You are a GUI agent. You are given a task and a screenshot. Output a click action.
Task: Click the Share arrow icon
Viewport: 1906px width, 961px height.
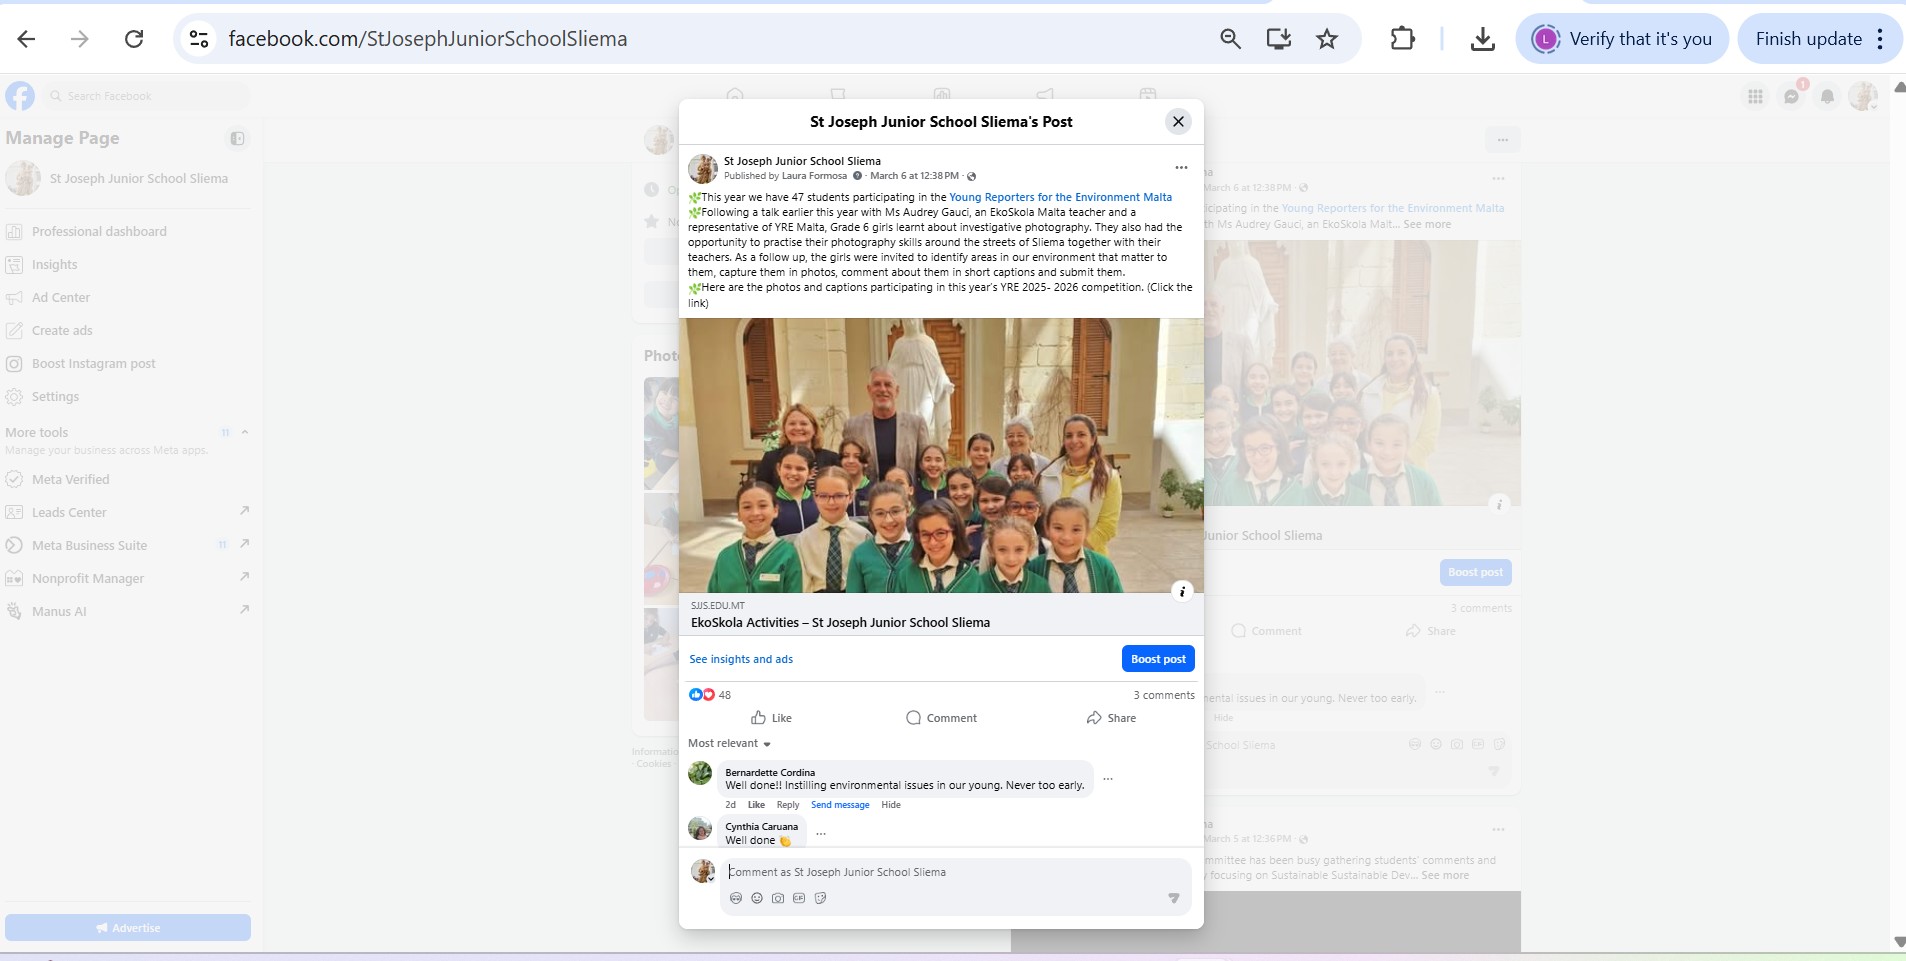coord(1094,718)
